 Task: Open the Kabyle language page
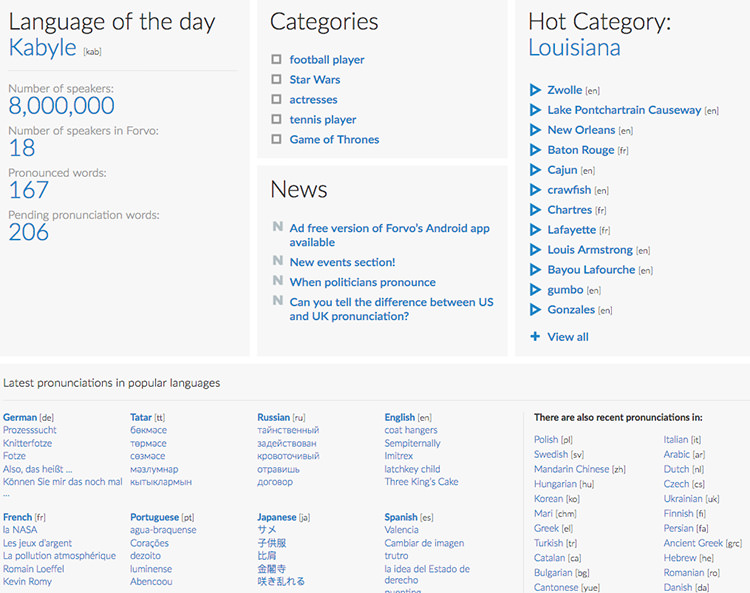[42, 47]
